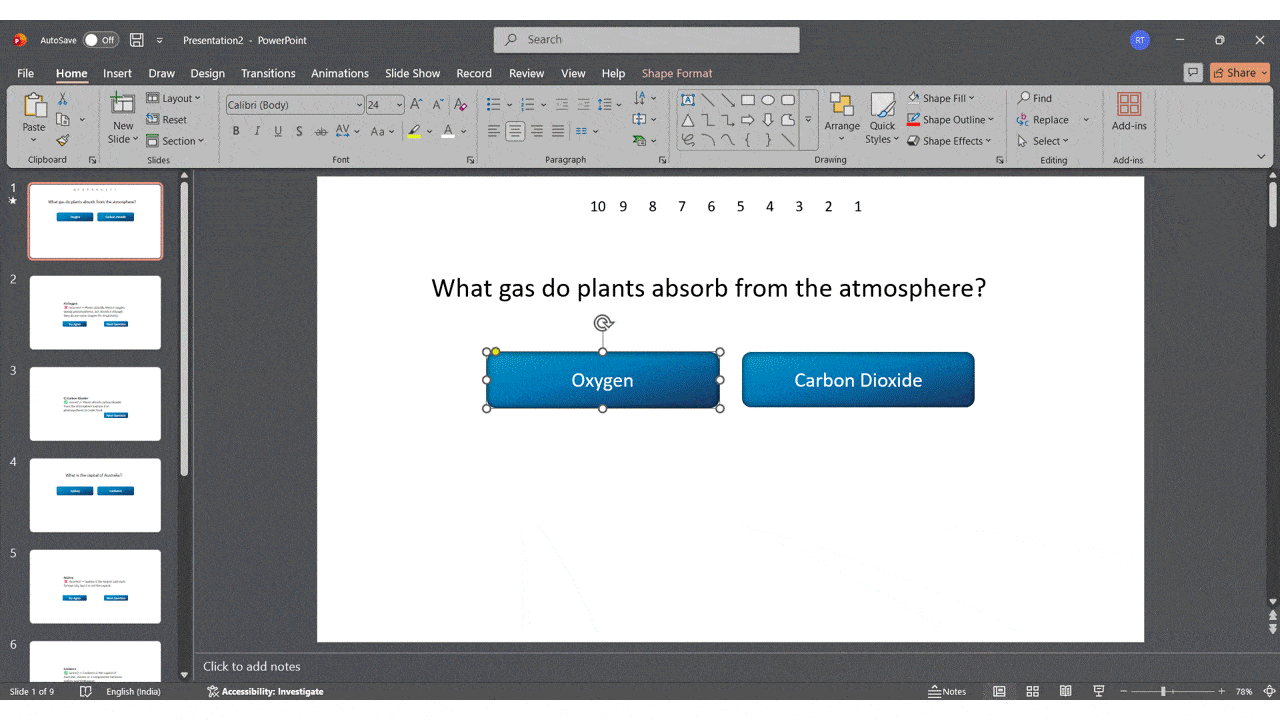The width and height of the screenshot is (1280, 720).
Task: Select slide 4 thumbnail about Australia
Action: click(95, 495)
